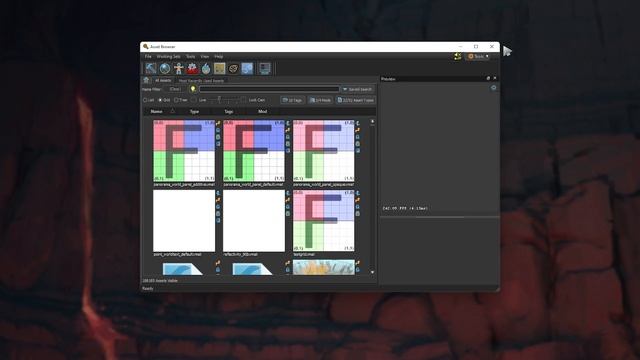Sort by the Type column header
The image size is (640, 360).
tap(194, 111)
